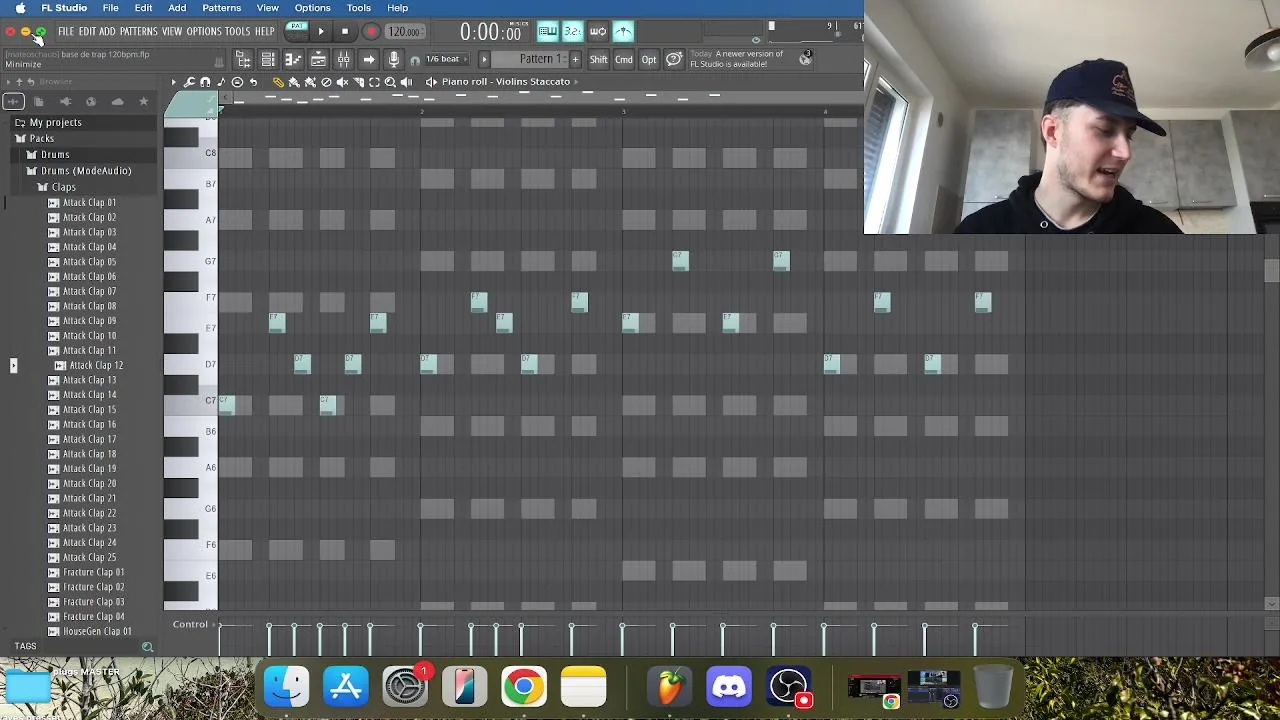1280x720 pixels.
Task: Open the in-app VIEW menu
Action: (x=172, y=32)
